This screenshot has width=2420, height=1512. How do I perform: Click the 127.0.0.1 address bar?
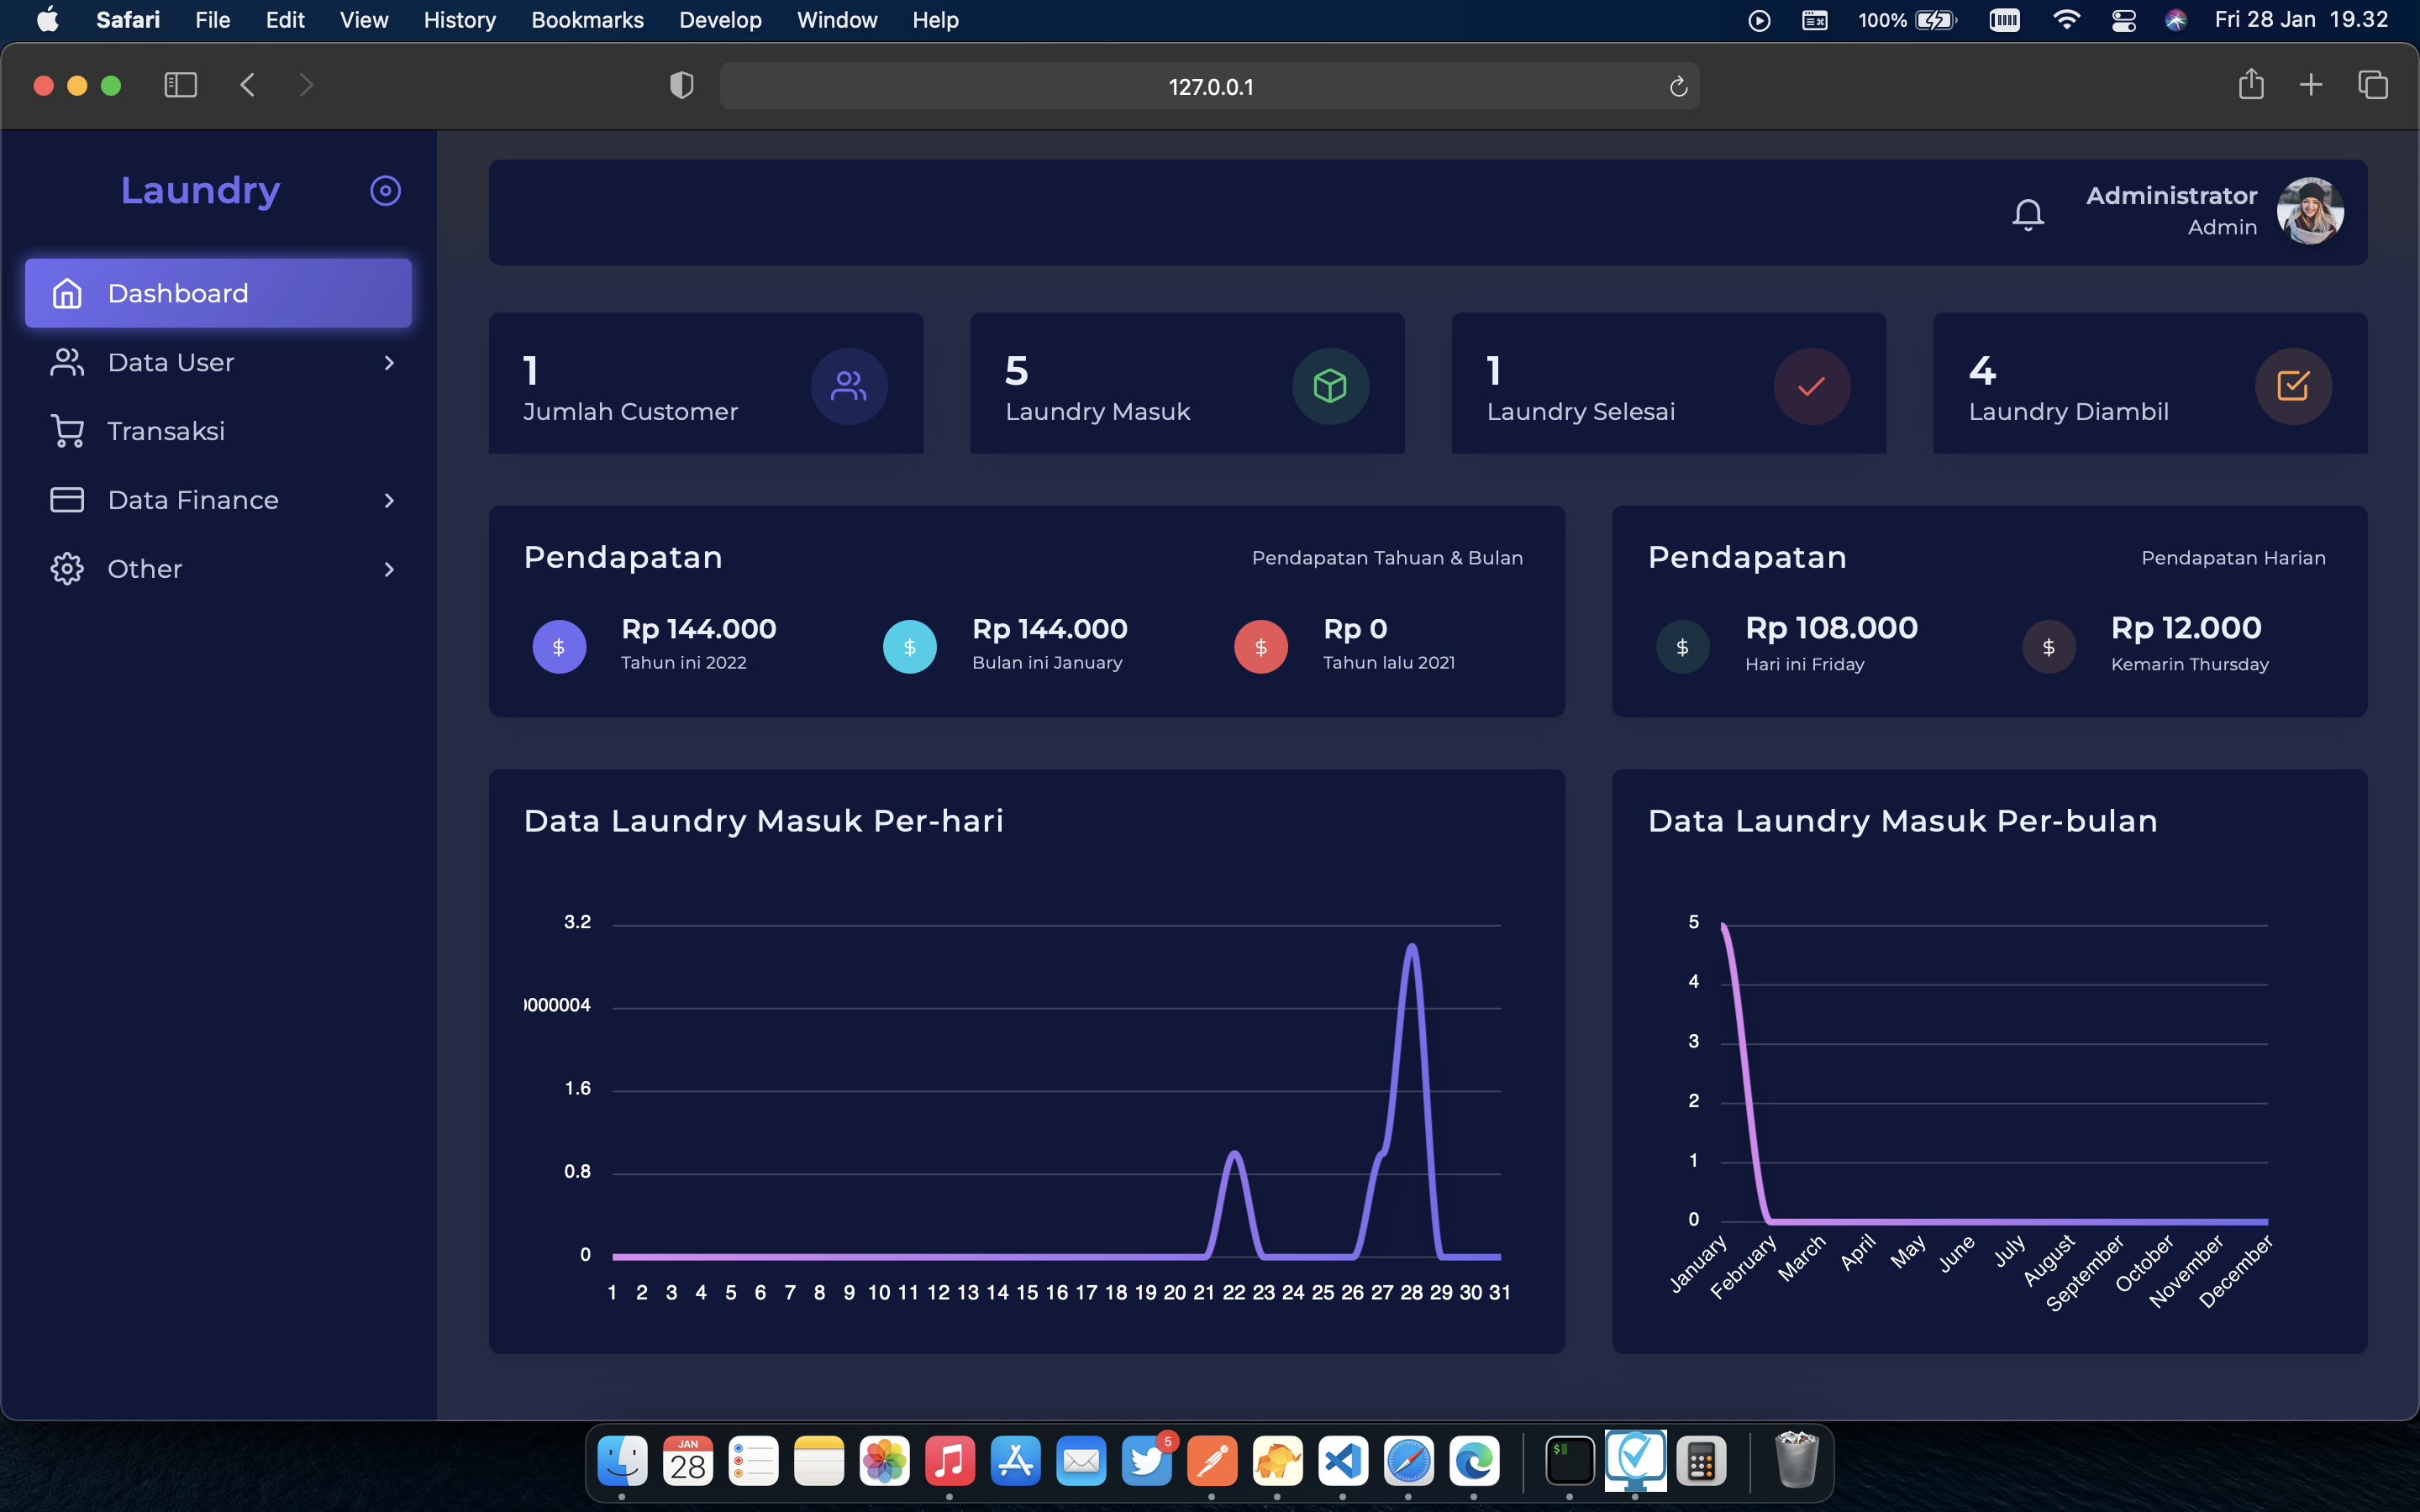click(x=1209, y=87)
